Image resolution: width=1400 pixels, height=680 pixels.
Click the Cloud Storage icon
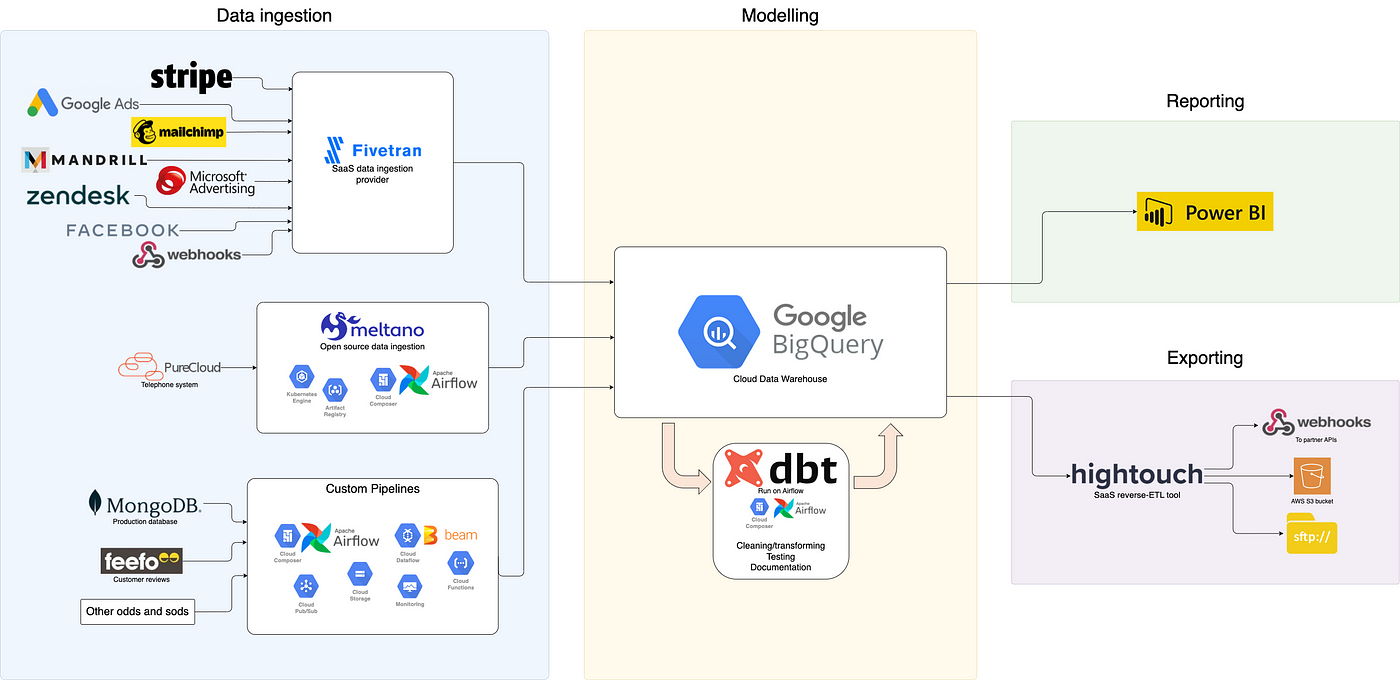(x=360, y=575)
